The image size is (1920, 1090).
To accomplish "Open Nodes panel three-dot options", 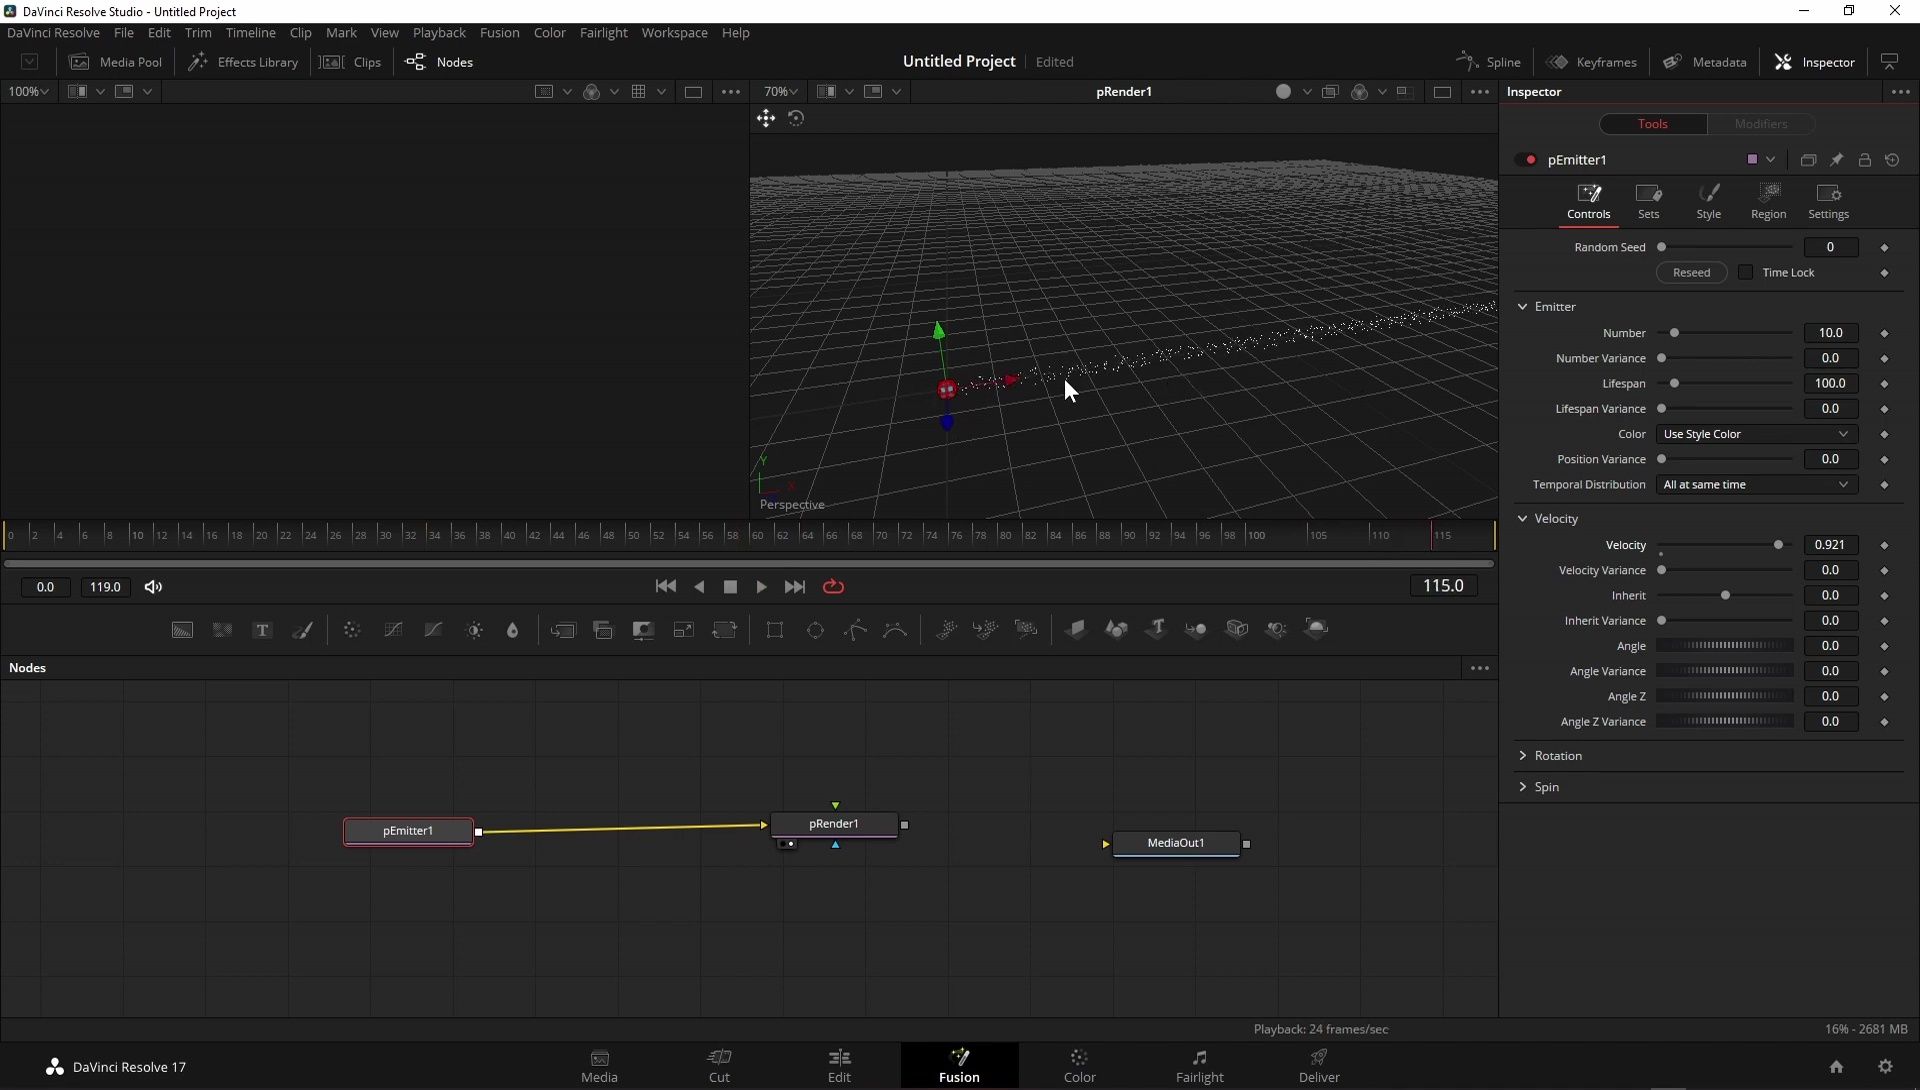I will point(1480,668).
